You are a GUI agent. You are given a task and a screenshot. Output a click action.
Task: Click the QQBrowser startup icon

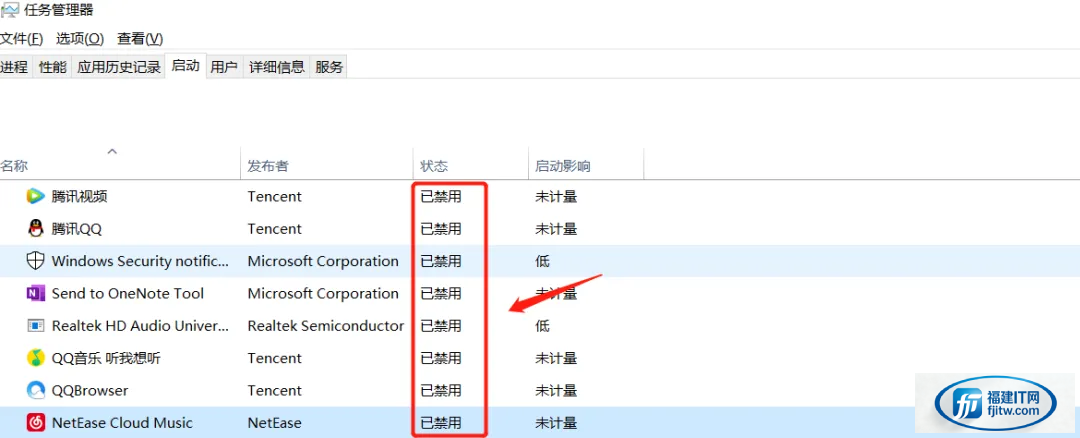click(35, 390)
